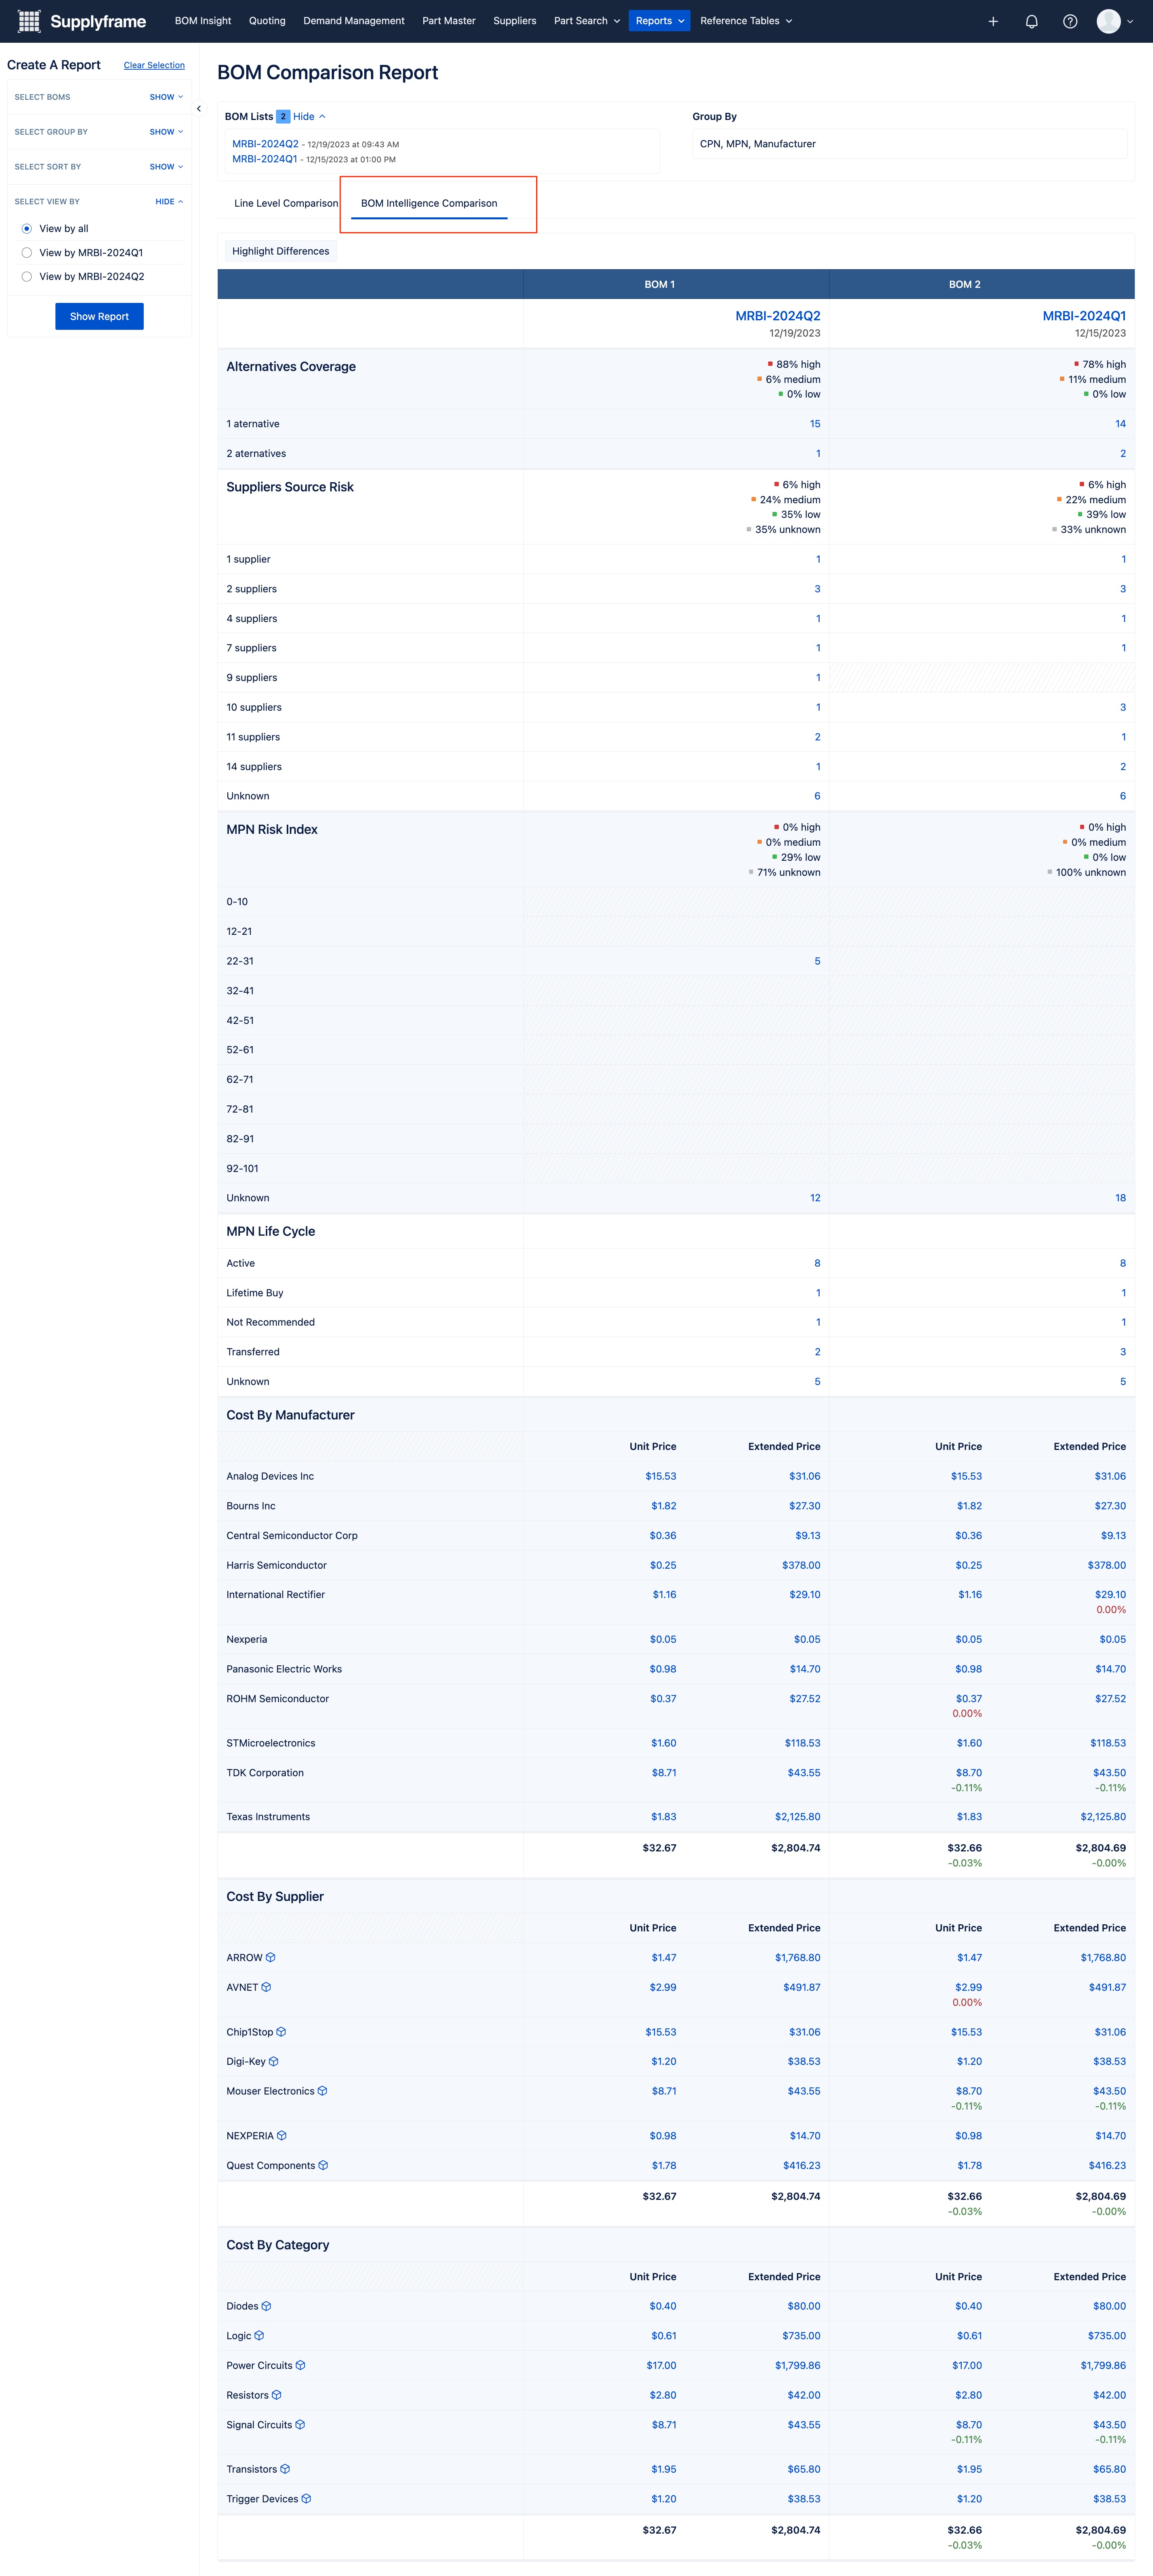Image resolution: width=1153 pixels, height=2576 pixels.
Task: Click the cube icon next to Resistors
Action: coord(277,2395)
